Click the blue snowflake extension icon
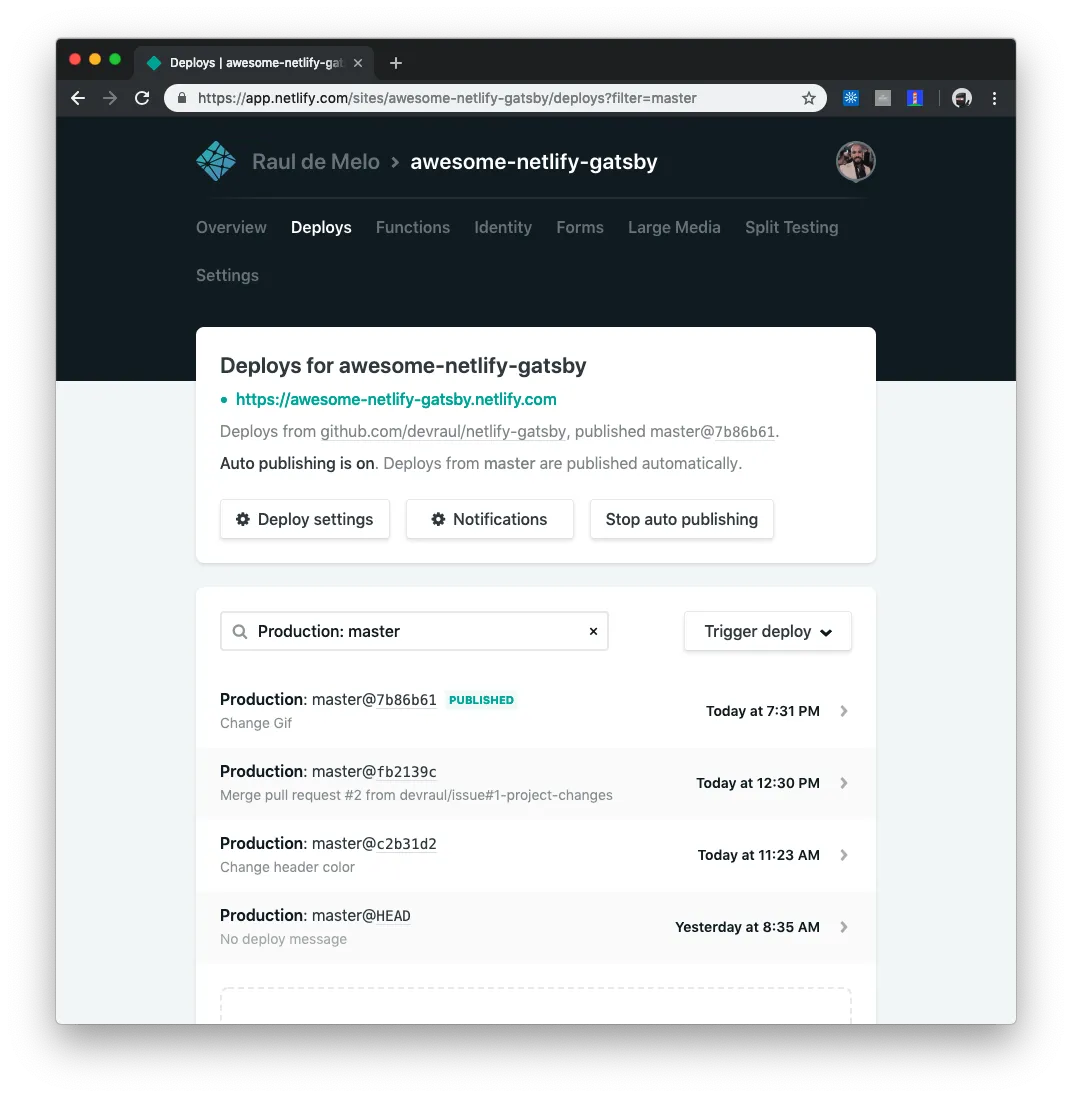This screenshot has height=1098, width=1072. [851, 98]
